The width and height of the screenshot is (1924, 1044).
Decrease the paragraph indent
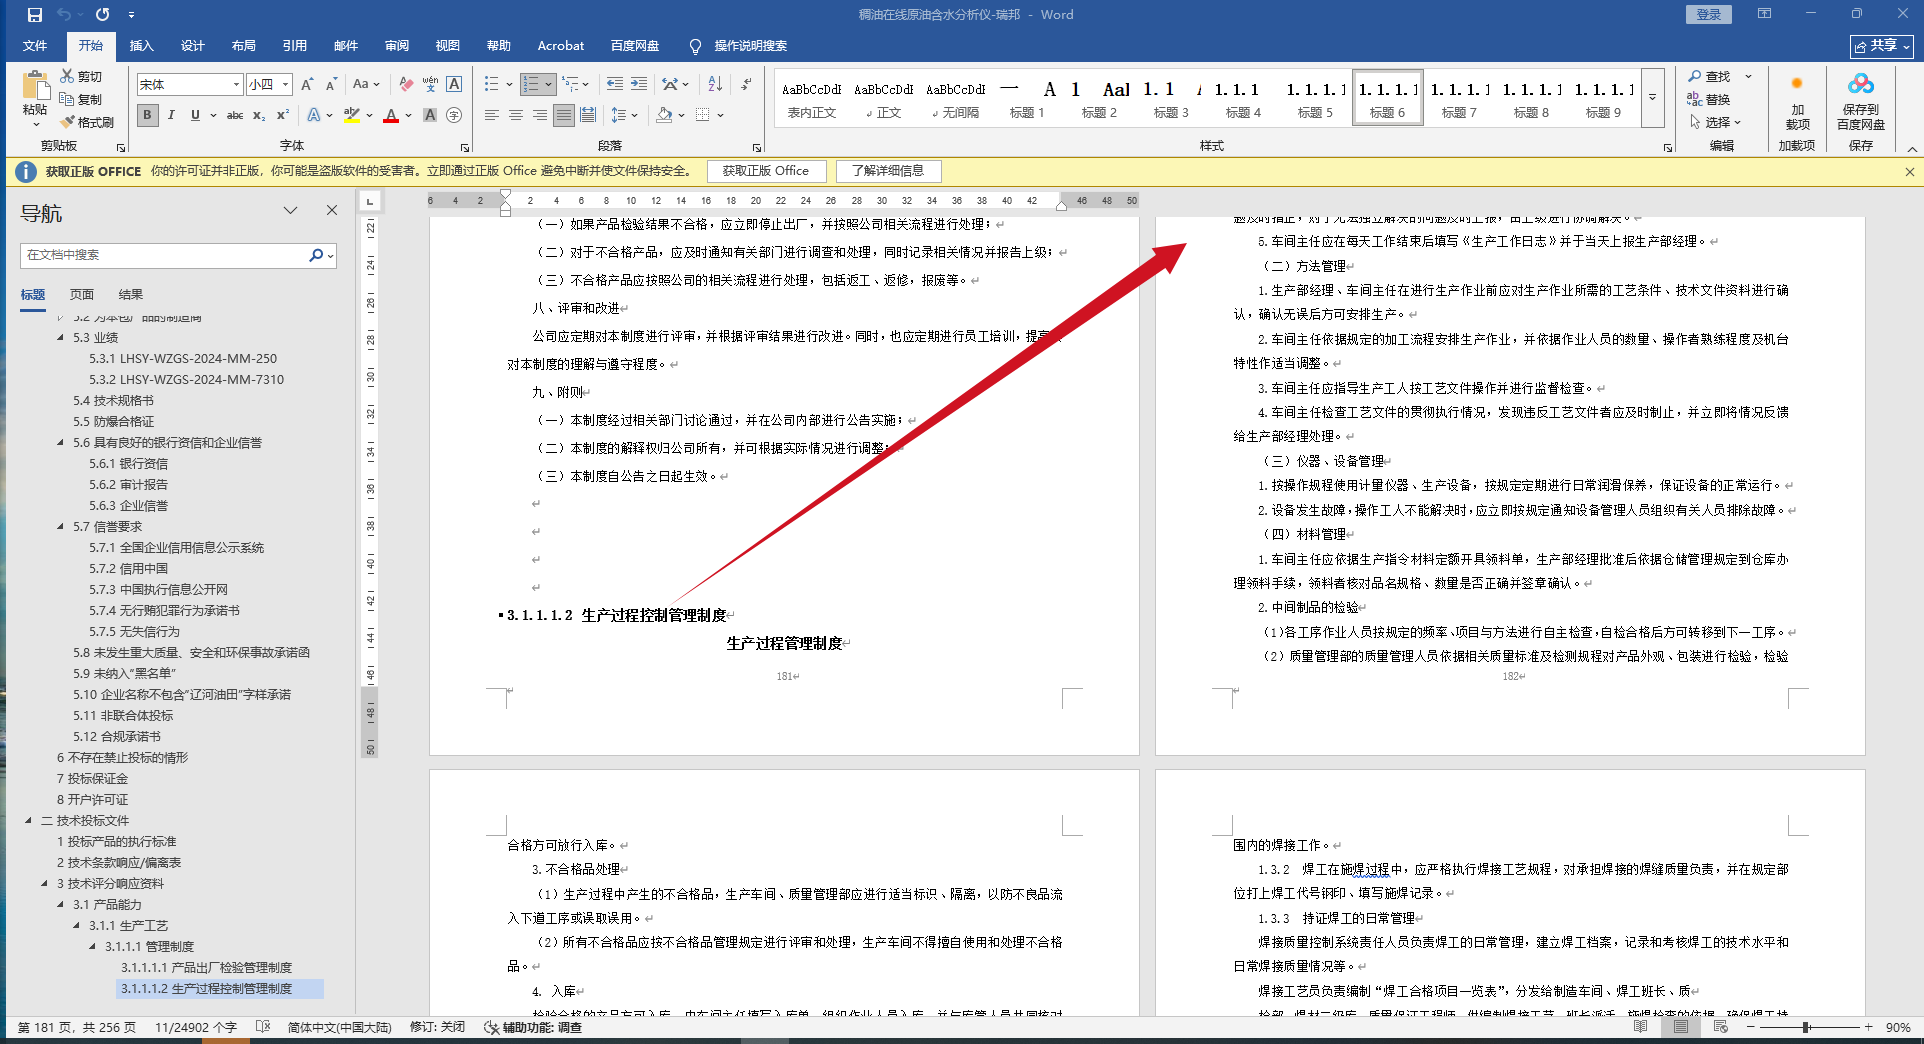pos(614,85)
